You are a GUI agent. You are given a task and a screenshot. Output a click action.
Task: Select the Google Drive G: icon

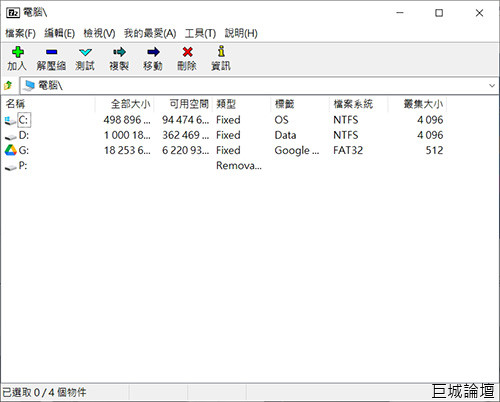[x=11, y=150]
